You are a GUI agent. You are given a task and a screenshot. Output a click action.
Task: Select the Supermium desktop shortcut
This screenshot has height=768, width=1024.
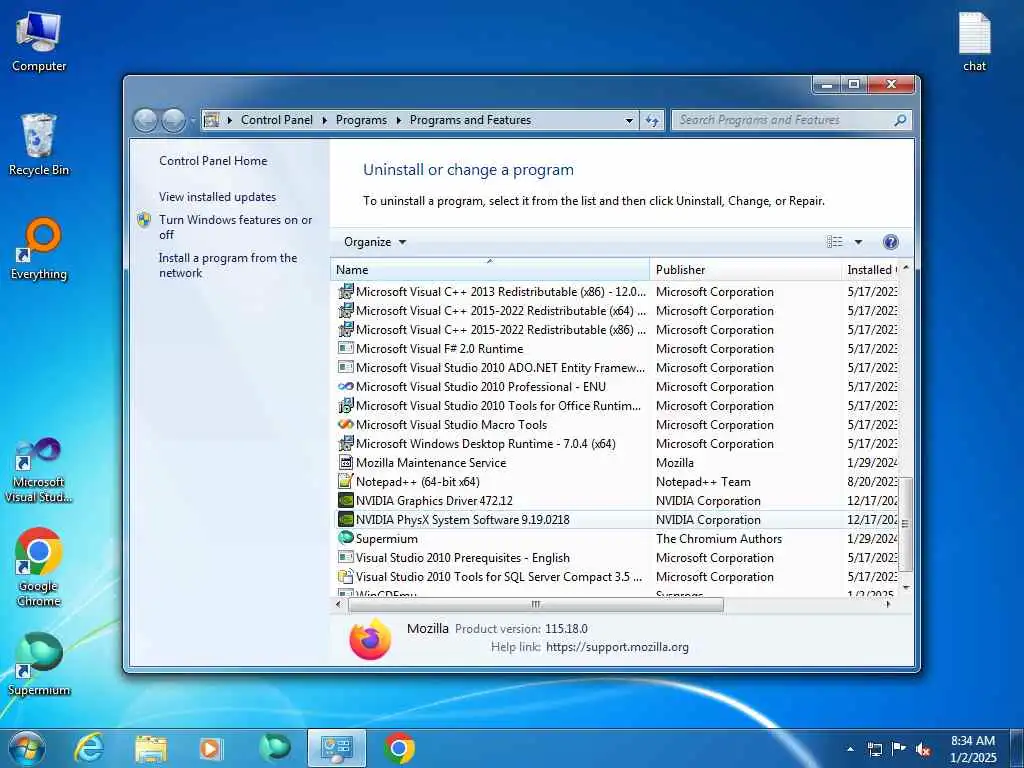(39, 664)
